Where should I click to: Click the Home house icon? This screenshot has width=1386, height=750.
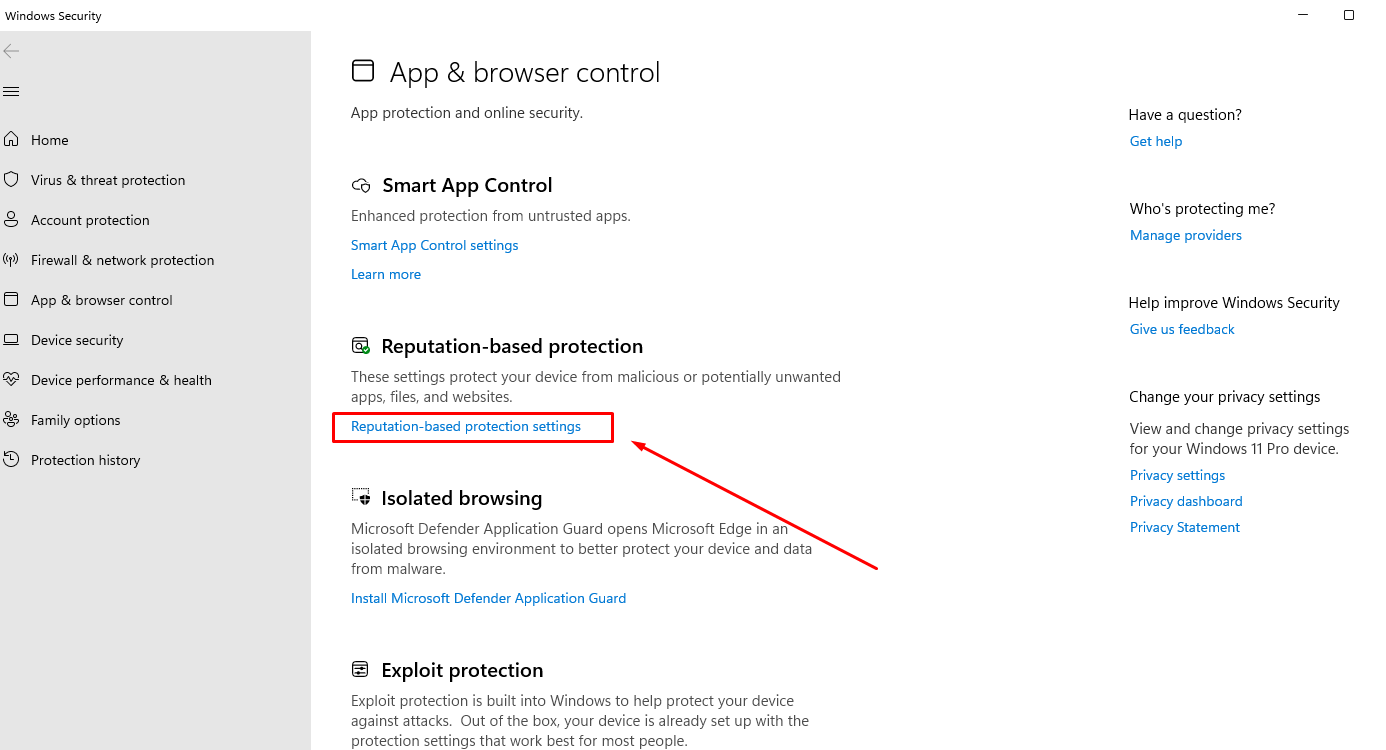11,140
